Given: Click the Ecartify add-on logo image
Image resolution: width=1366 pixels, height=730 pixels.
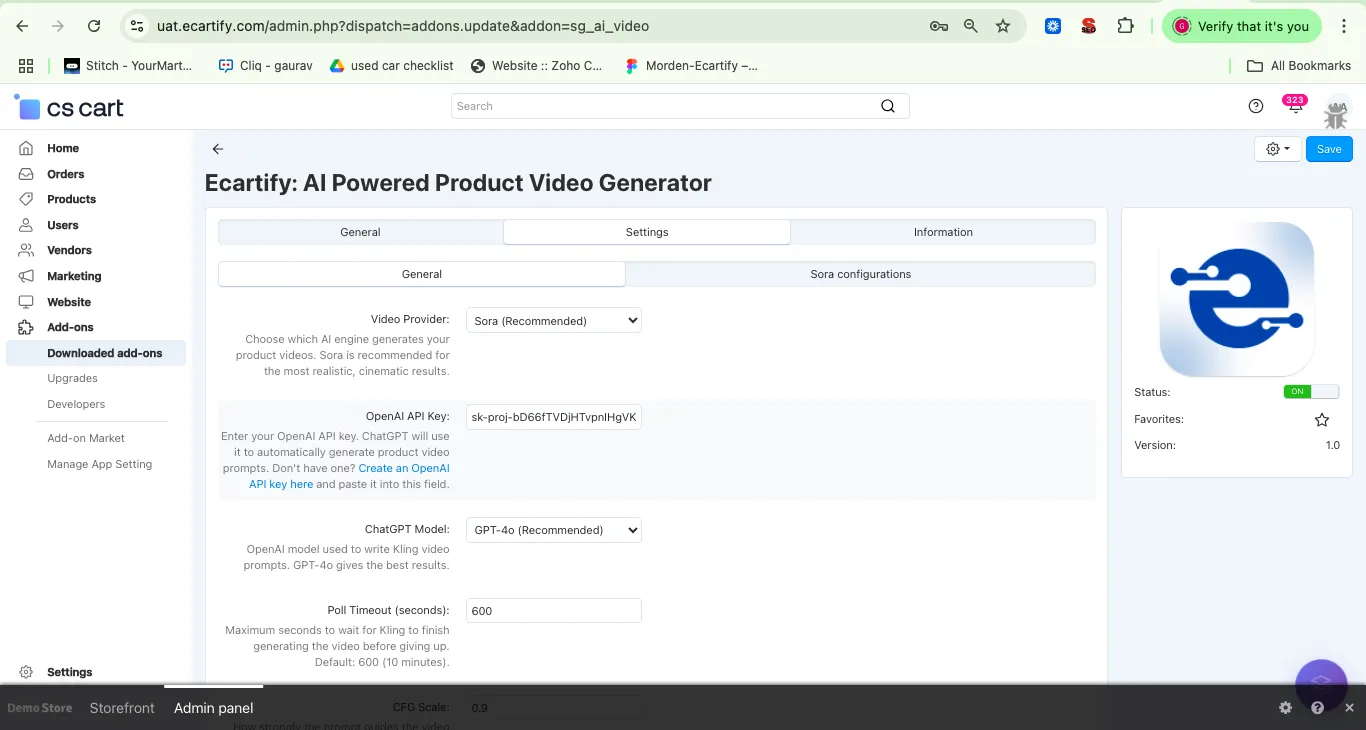Looking at the screenshot, I should coord(1237,298).
